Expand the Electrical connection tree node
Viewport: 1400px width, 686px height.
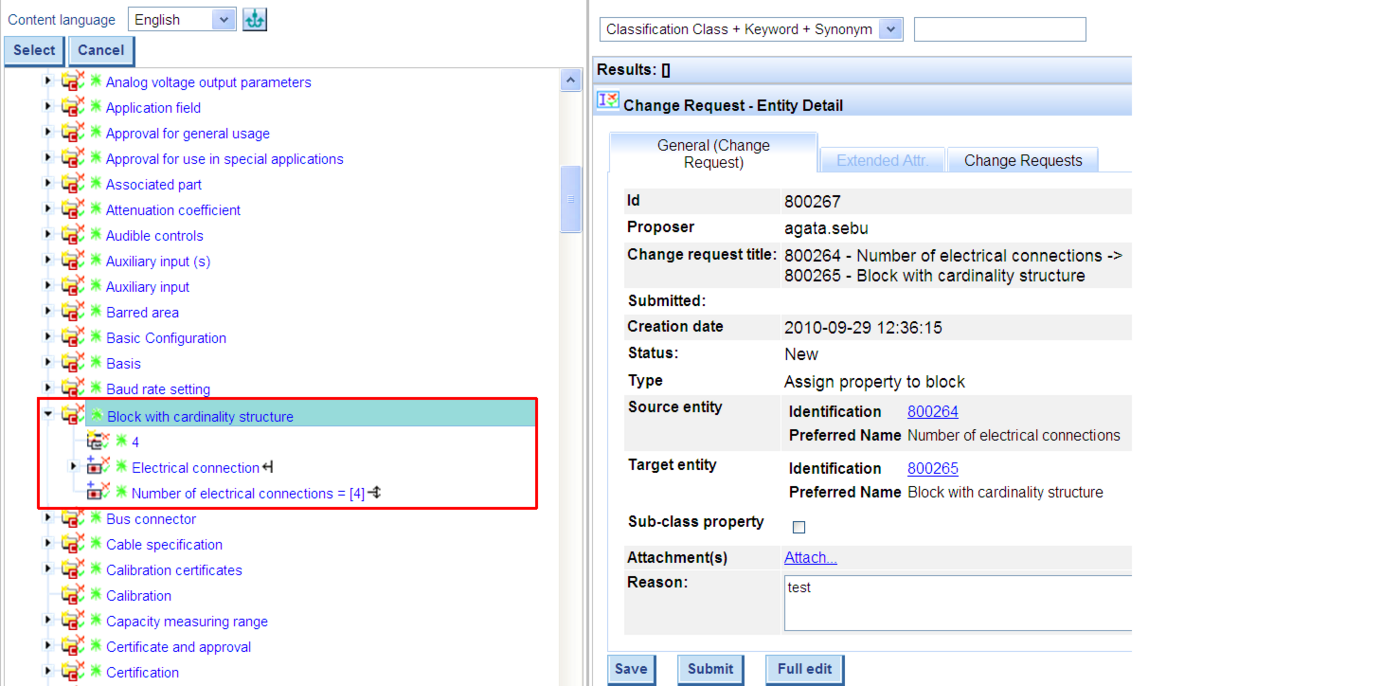(x=73, y=467)
